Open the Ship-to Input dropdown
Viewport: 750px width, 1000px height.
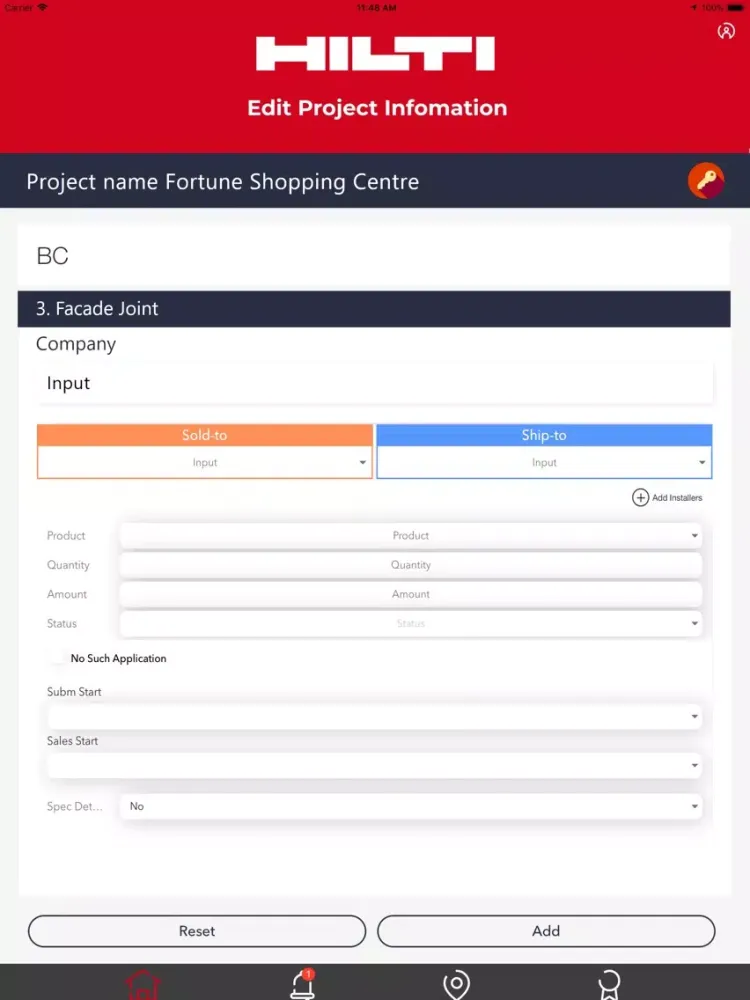[544, 462]
